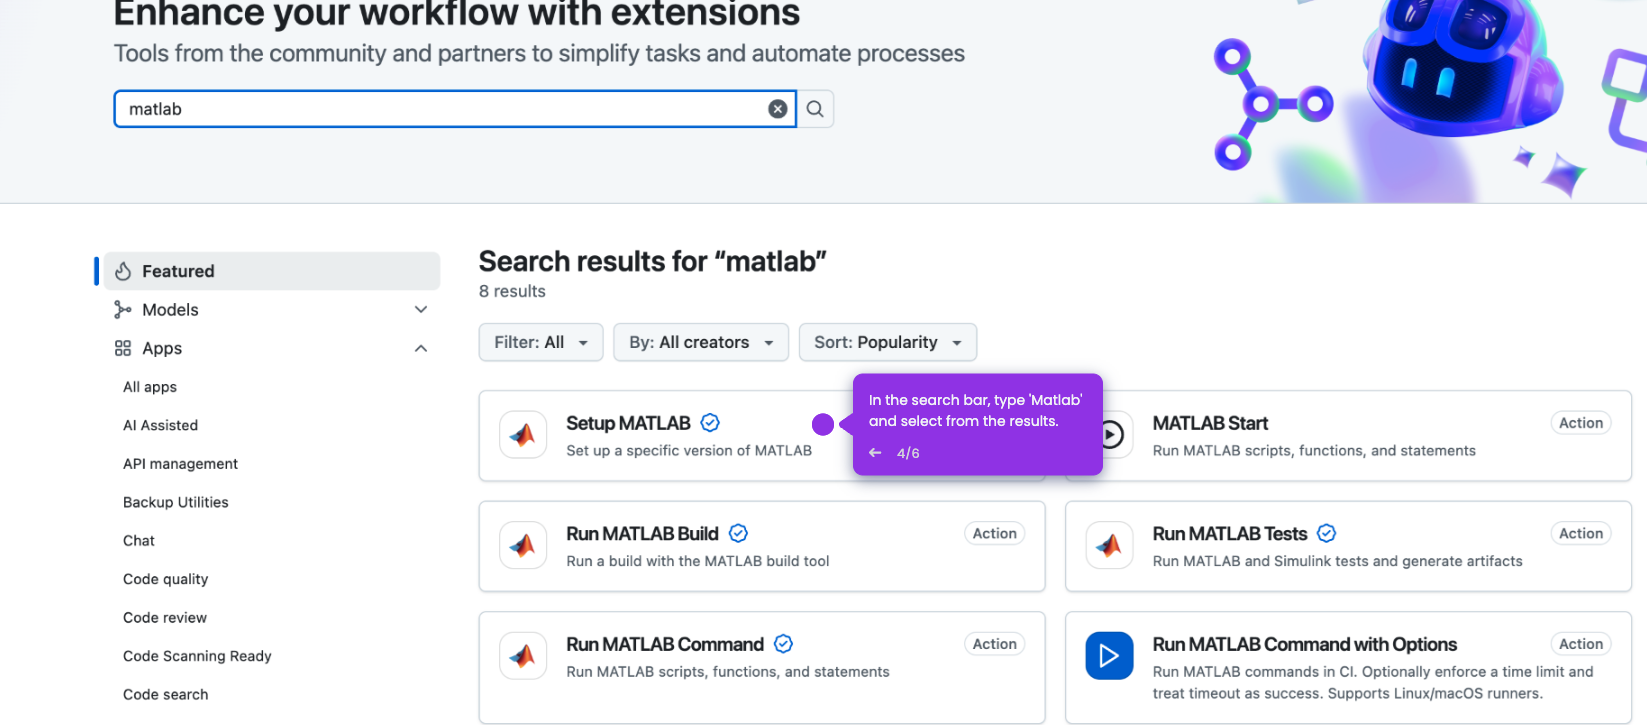
Task: Click the Run MATLAB Tests logo icon
Action: click(1109, 546)
